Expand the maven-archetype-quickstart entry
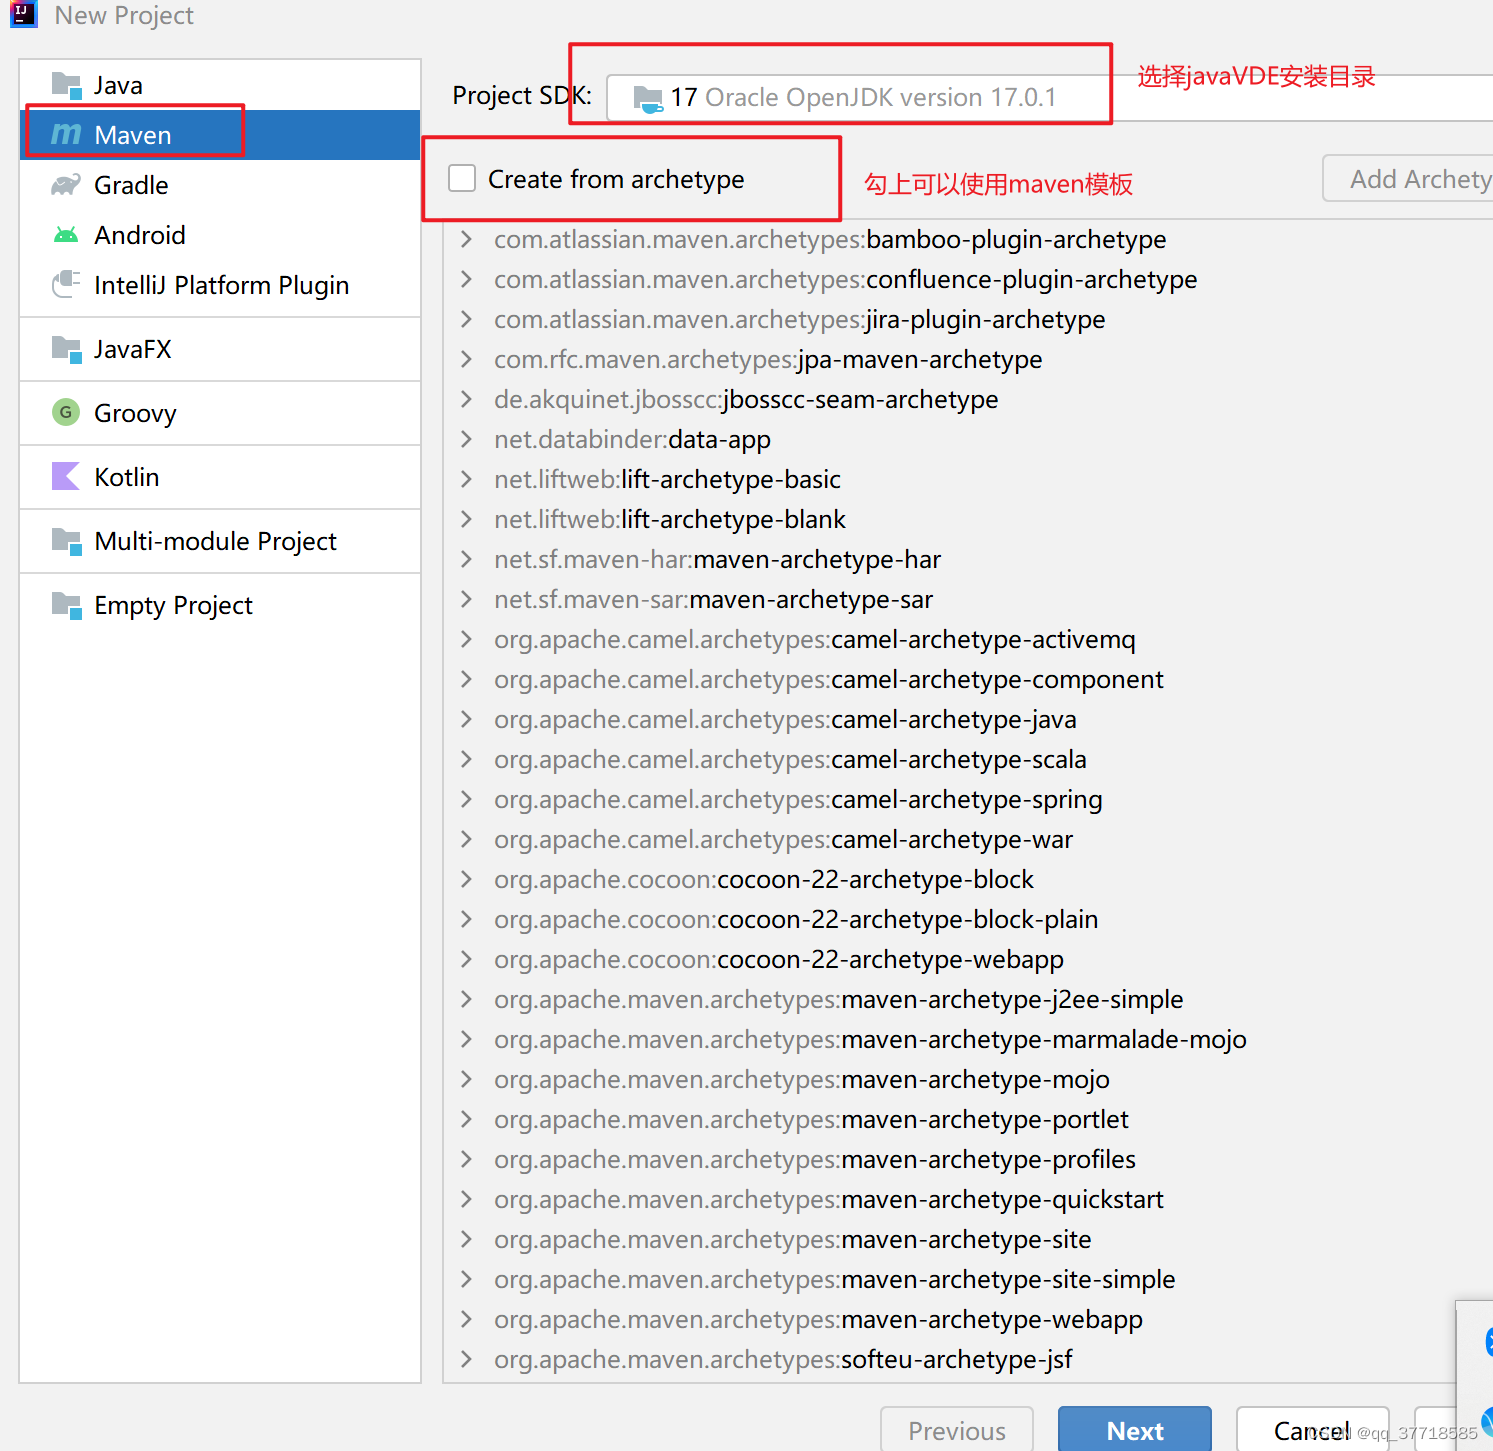This screenshot has width=1493, height=1451. [466, 1199]
